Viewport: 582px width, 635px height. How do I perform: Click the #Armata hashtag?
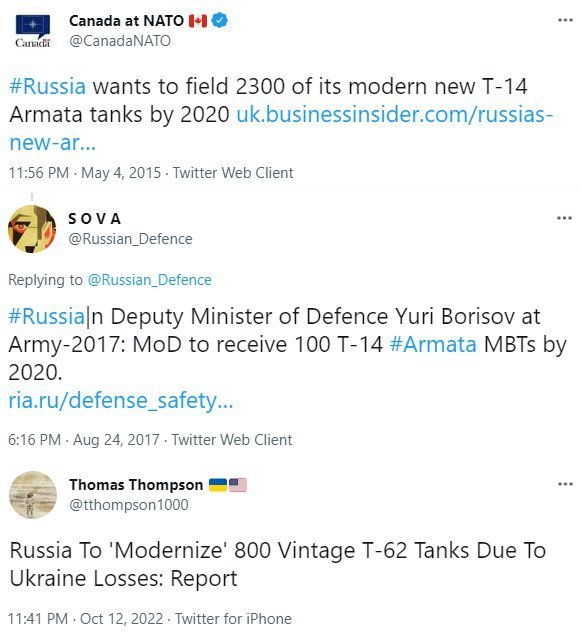tap(433, 344)
